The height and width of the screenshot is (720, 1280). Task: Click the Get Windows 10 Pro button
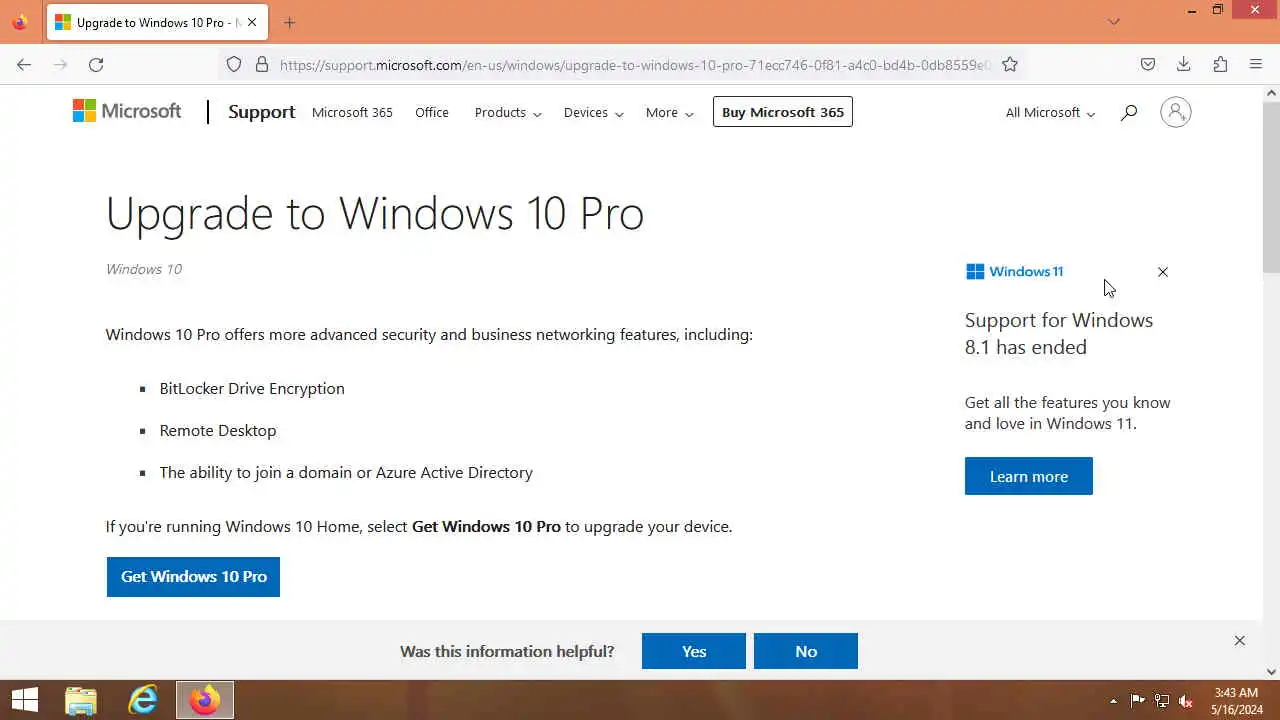(193, 576)
